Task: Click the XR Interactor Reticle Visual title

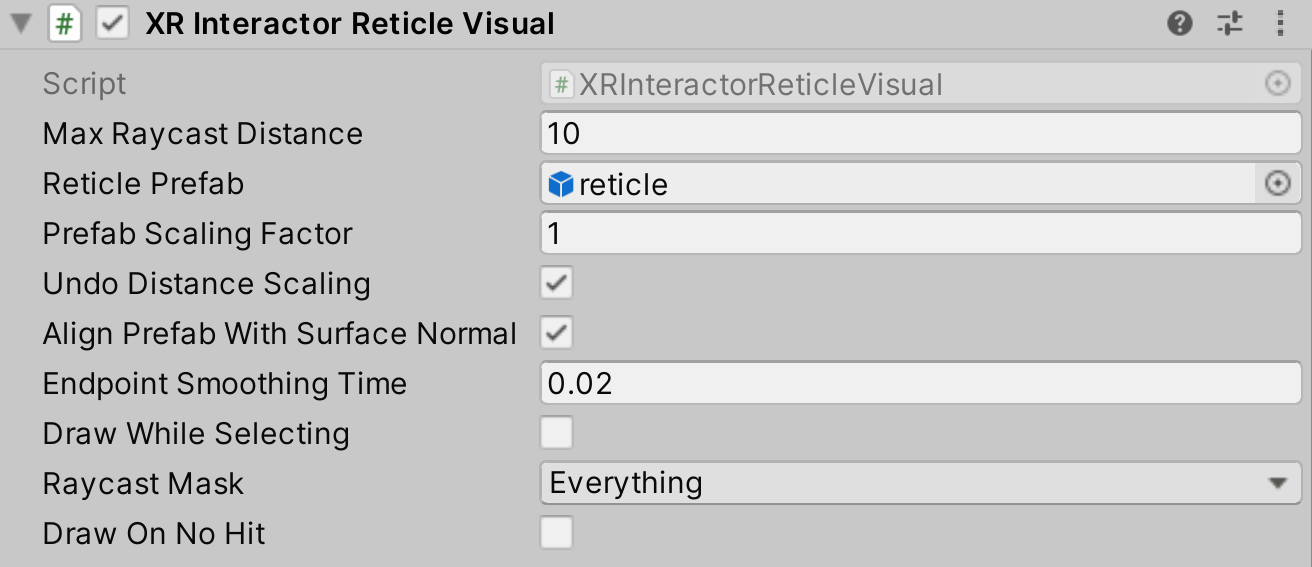Action: coord(350,24)
